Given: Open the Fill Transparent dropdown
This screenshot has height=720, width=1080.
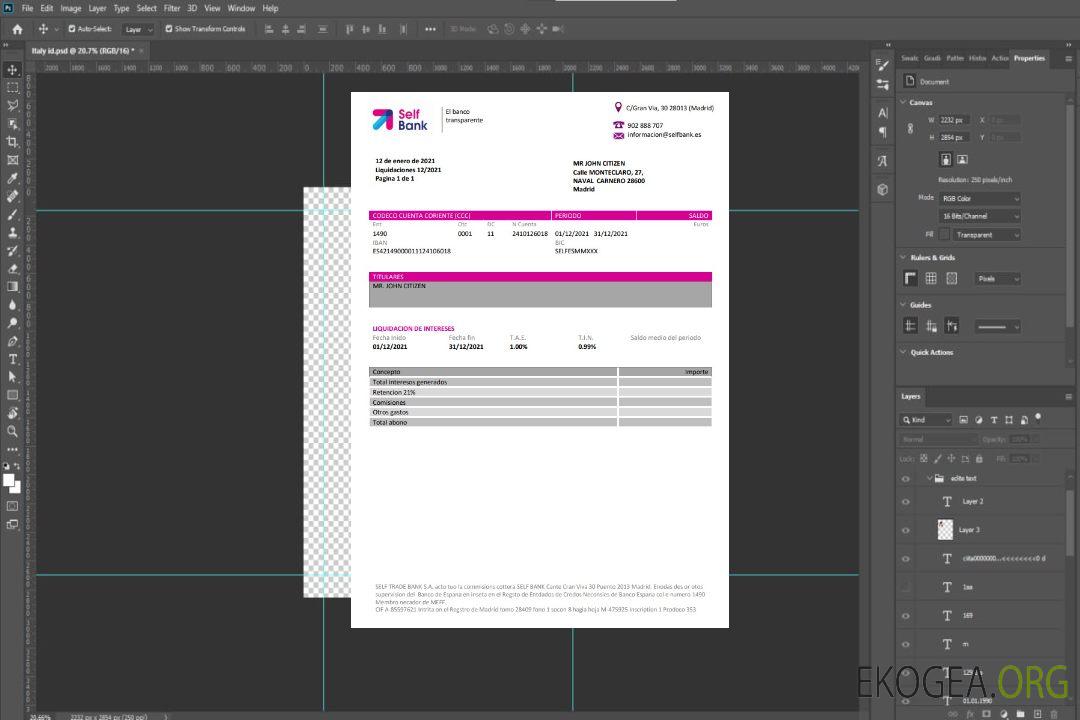Looking at the screenshot, I should tap(987, 235).
